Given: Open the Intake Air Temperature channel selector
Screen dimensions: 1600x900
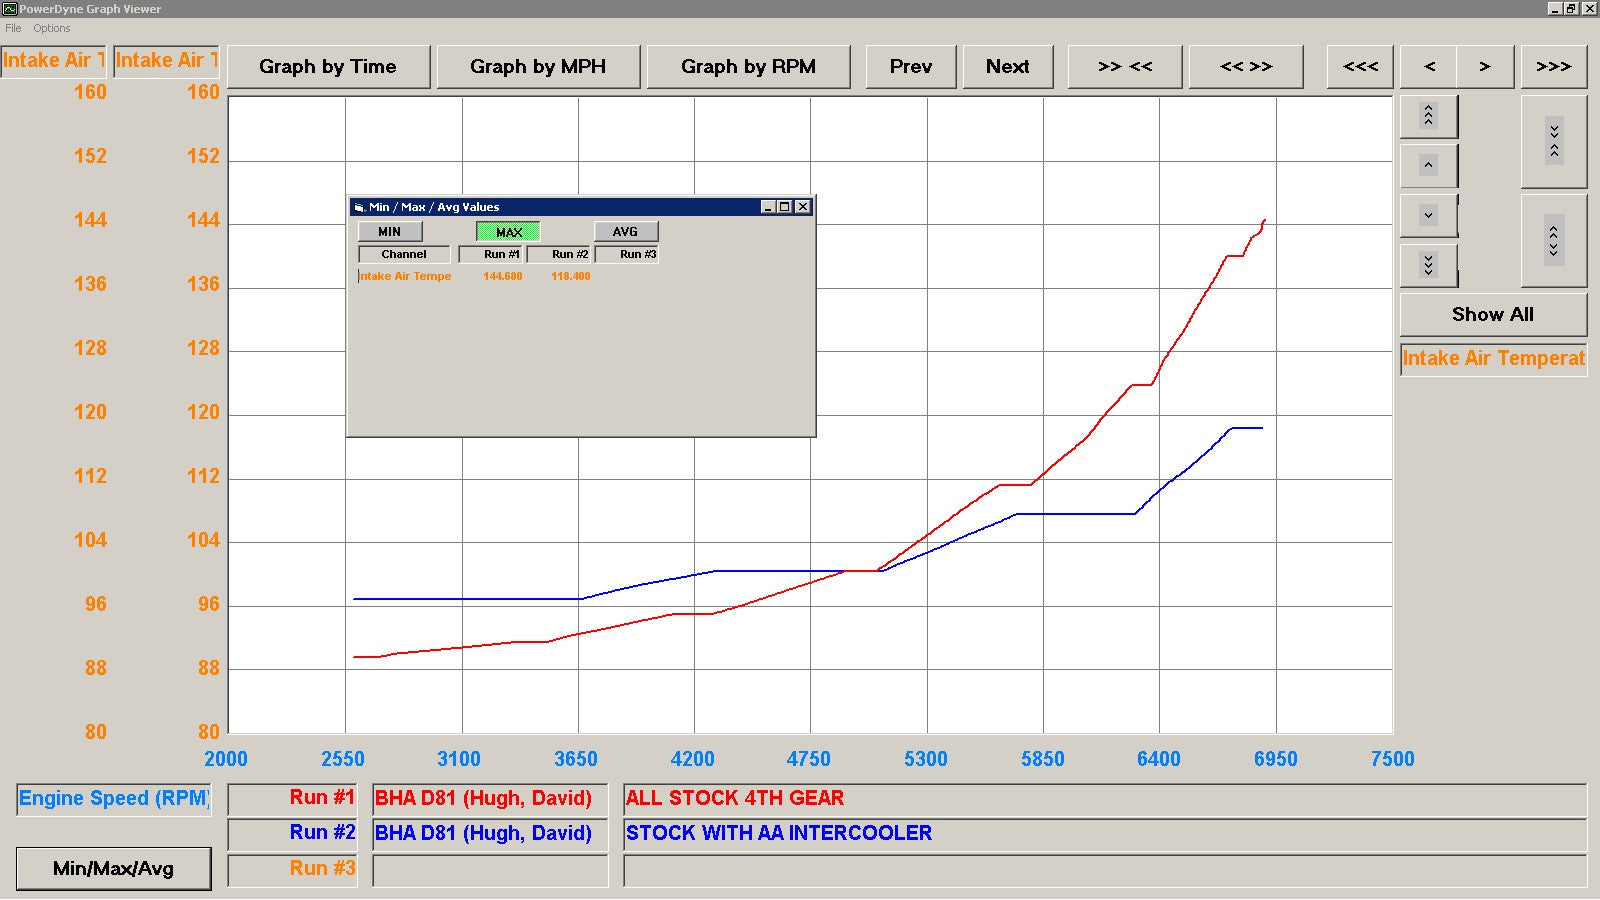Looking at the screenshot, I should 1493,359.
